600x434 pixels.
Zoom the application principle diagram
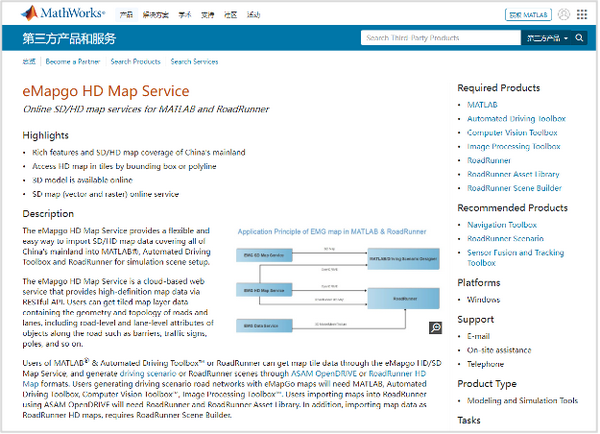point(437,328)
